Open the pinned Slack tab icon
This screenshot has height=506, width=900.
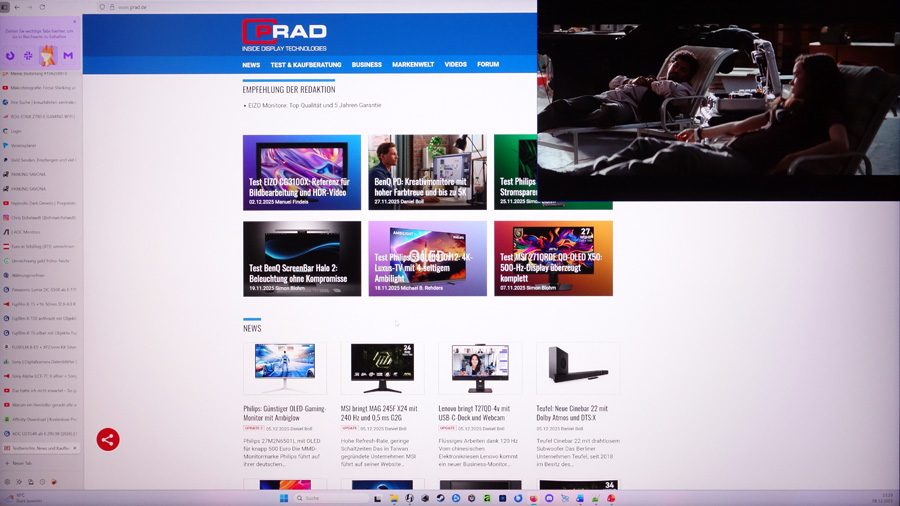[29, 56]
